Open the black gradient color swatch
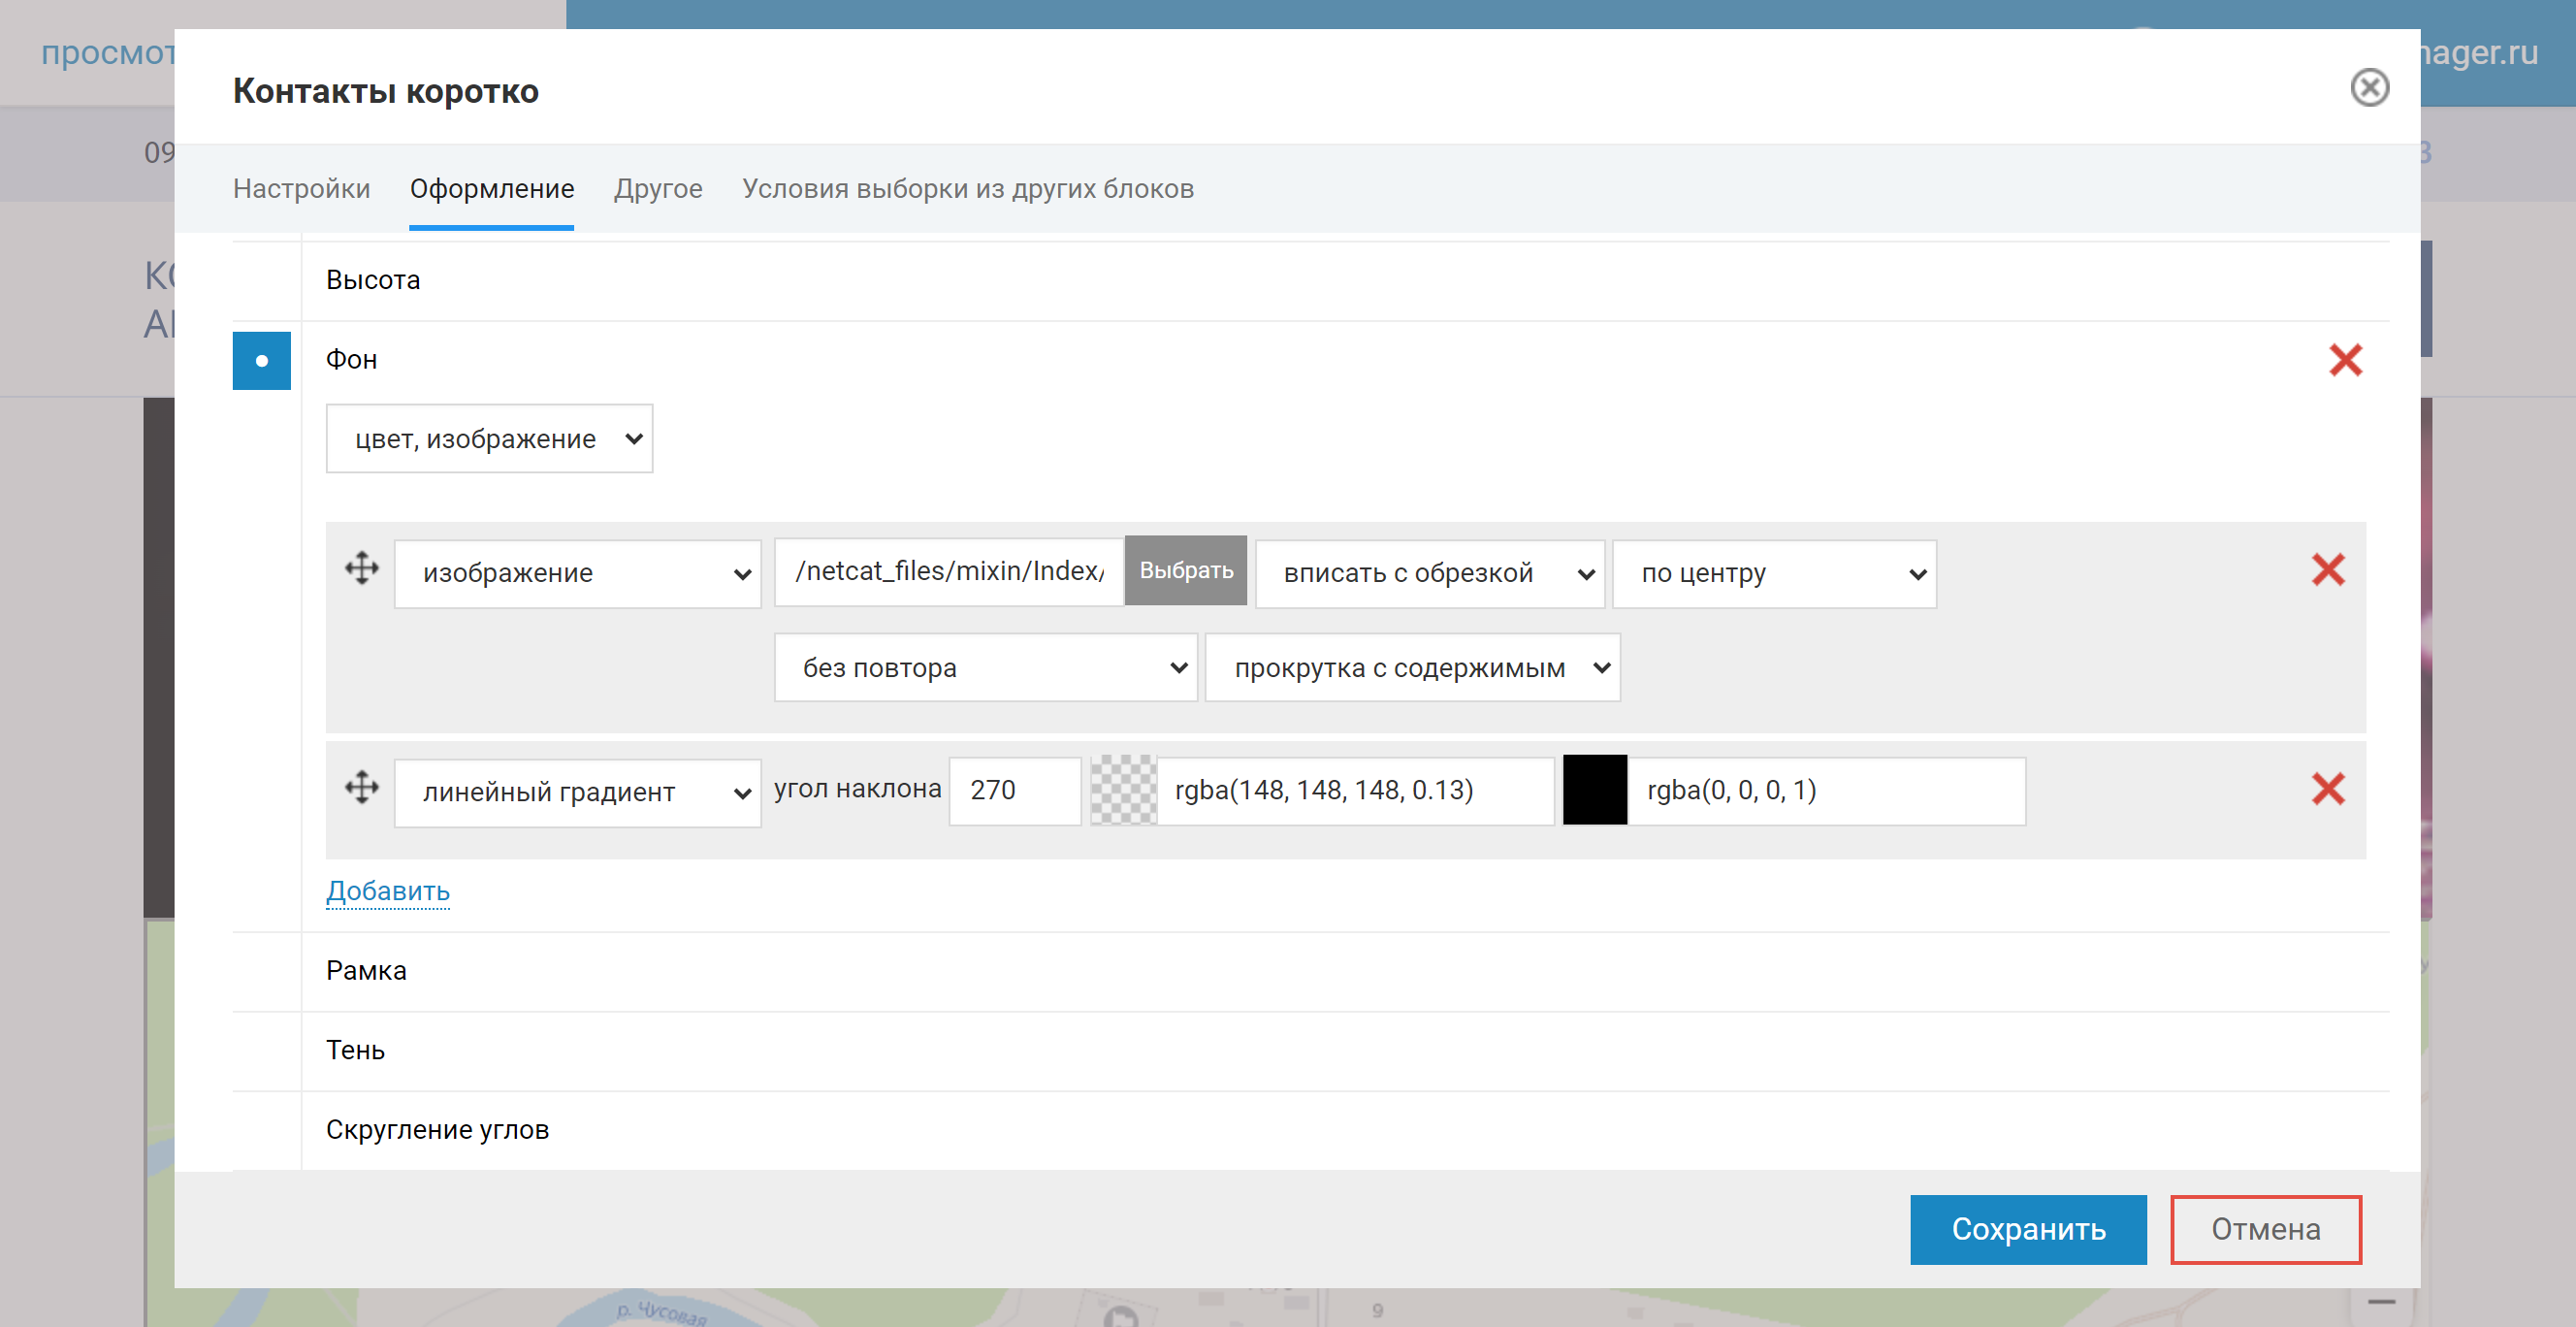The width and height of the screenshot is (2576, 1327). tap(1595, 790)
